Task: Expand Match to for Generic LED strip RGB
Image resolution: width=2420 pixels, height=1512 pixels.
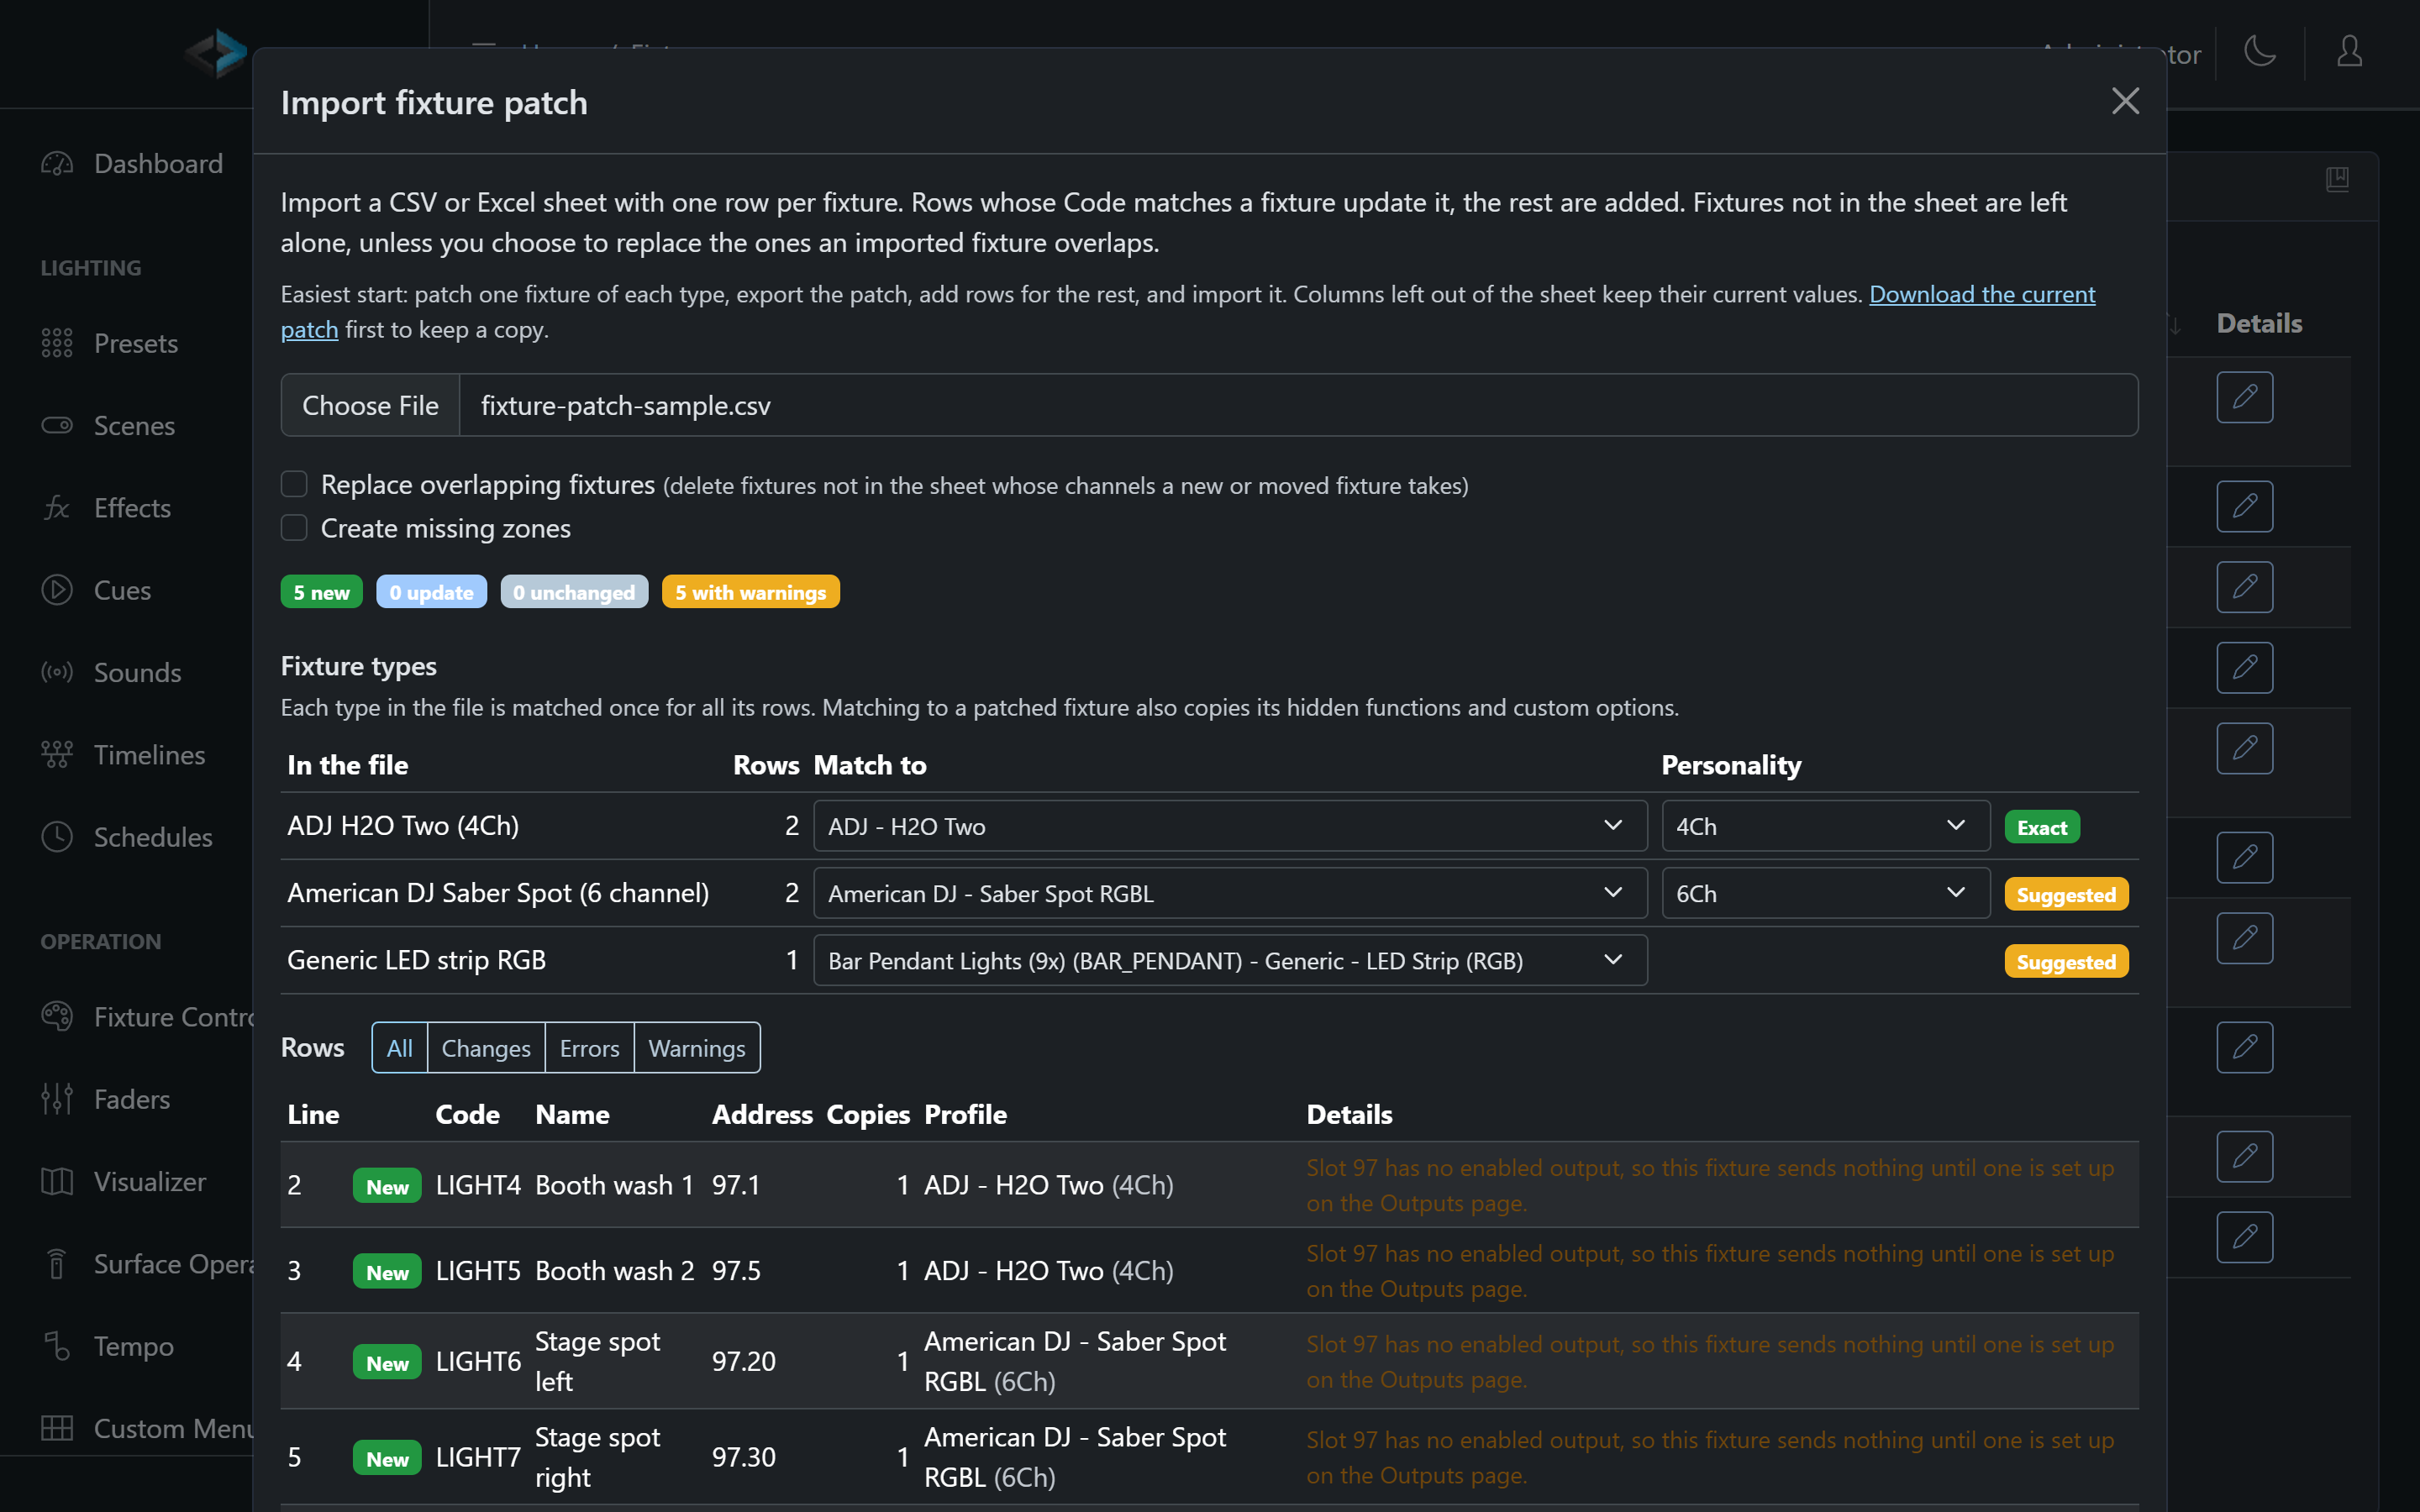Action: click(x=1230, y=960)
